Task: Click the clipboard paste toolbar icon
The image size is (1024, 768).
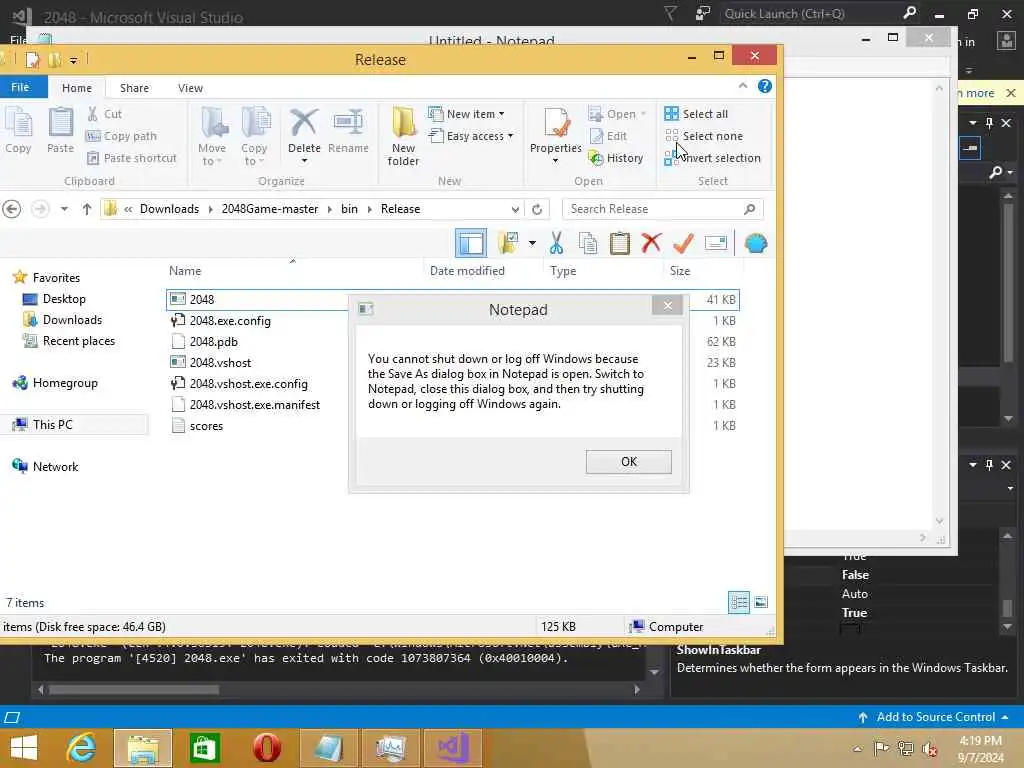Action: tap(620, 244)
